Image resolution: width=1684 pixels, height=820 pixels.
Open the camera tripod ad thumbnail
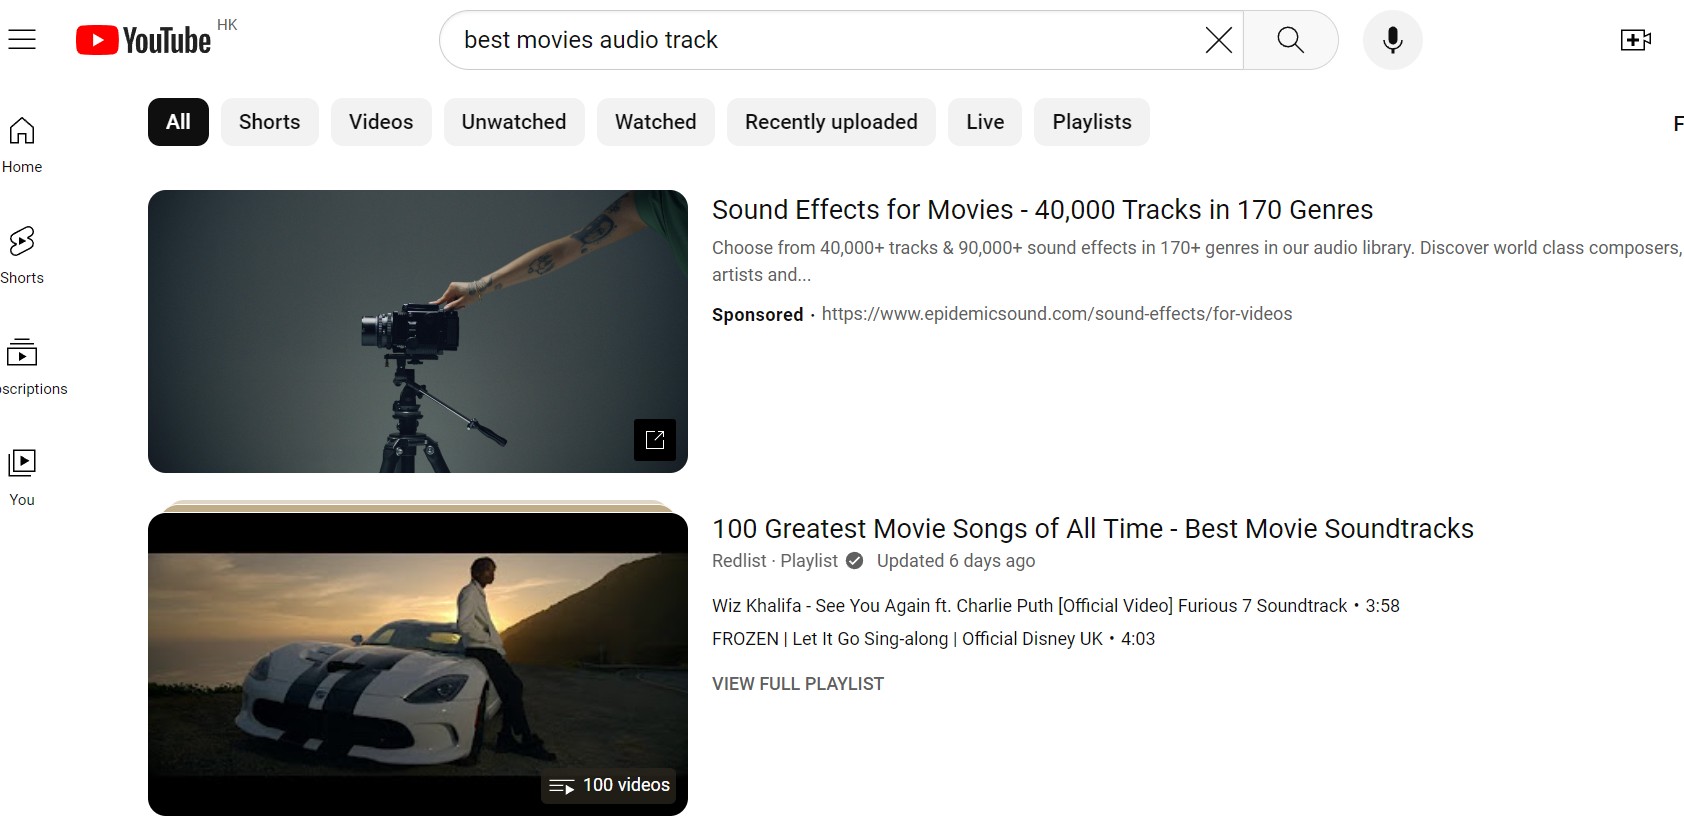[x=418, y=331]
